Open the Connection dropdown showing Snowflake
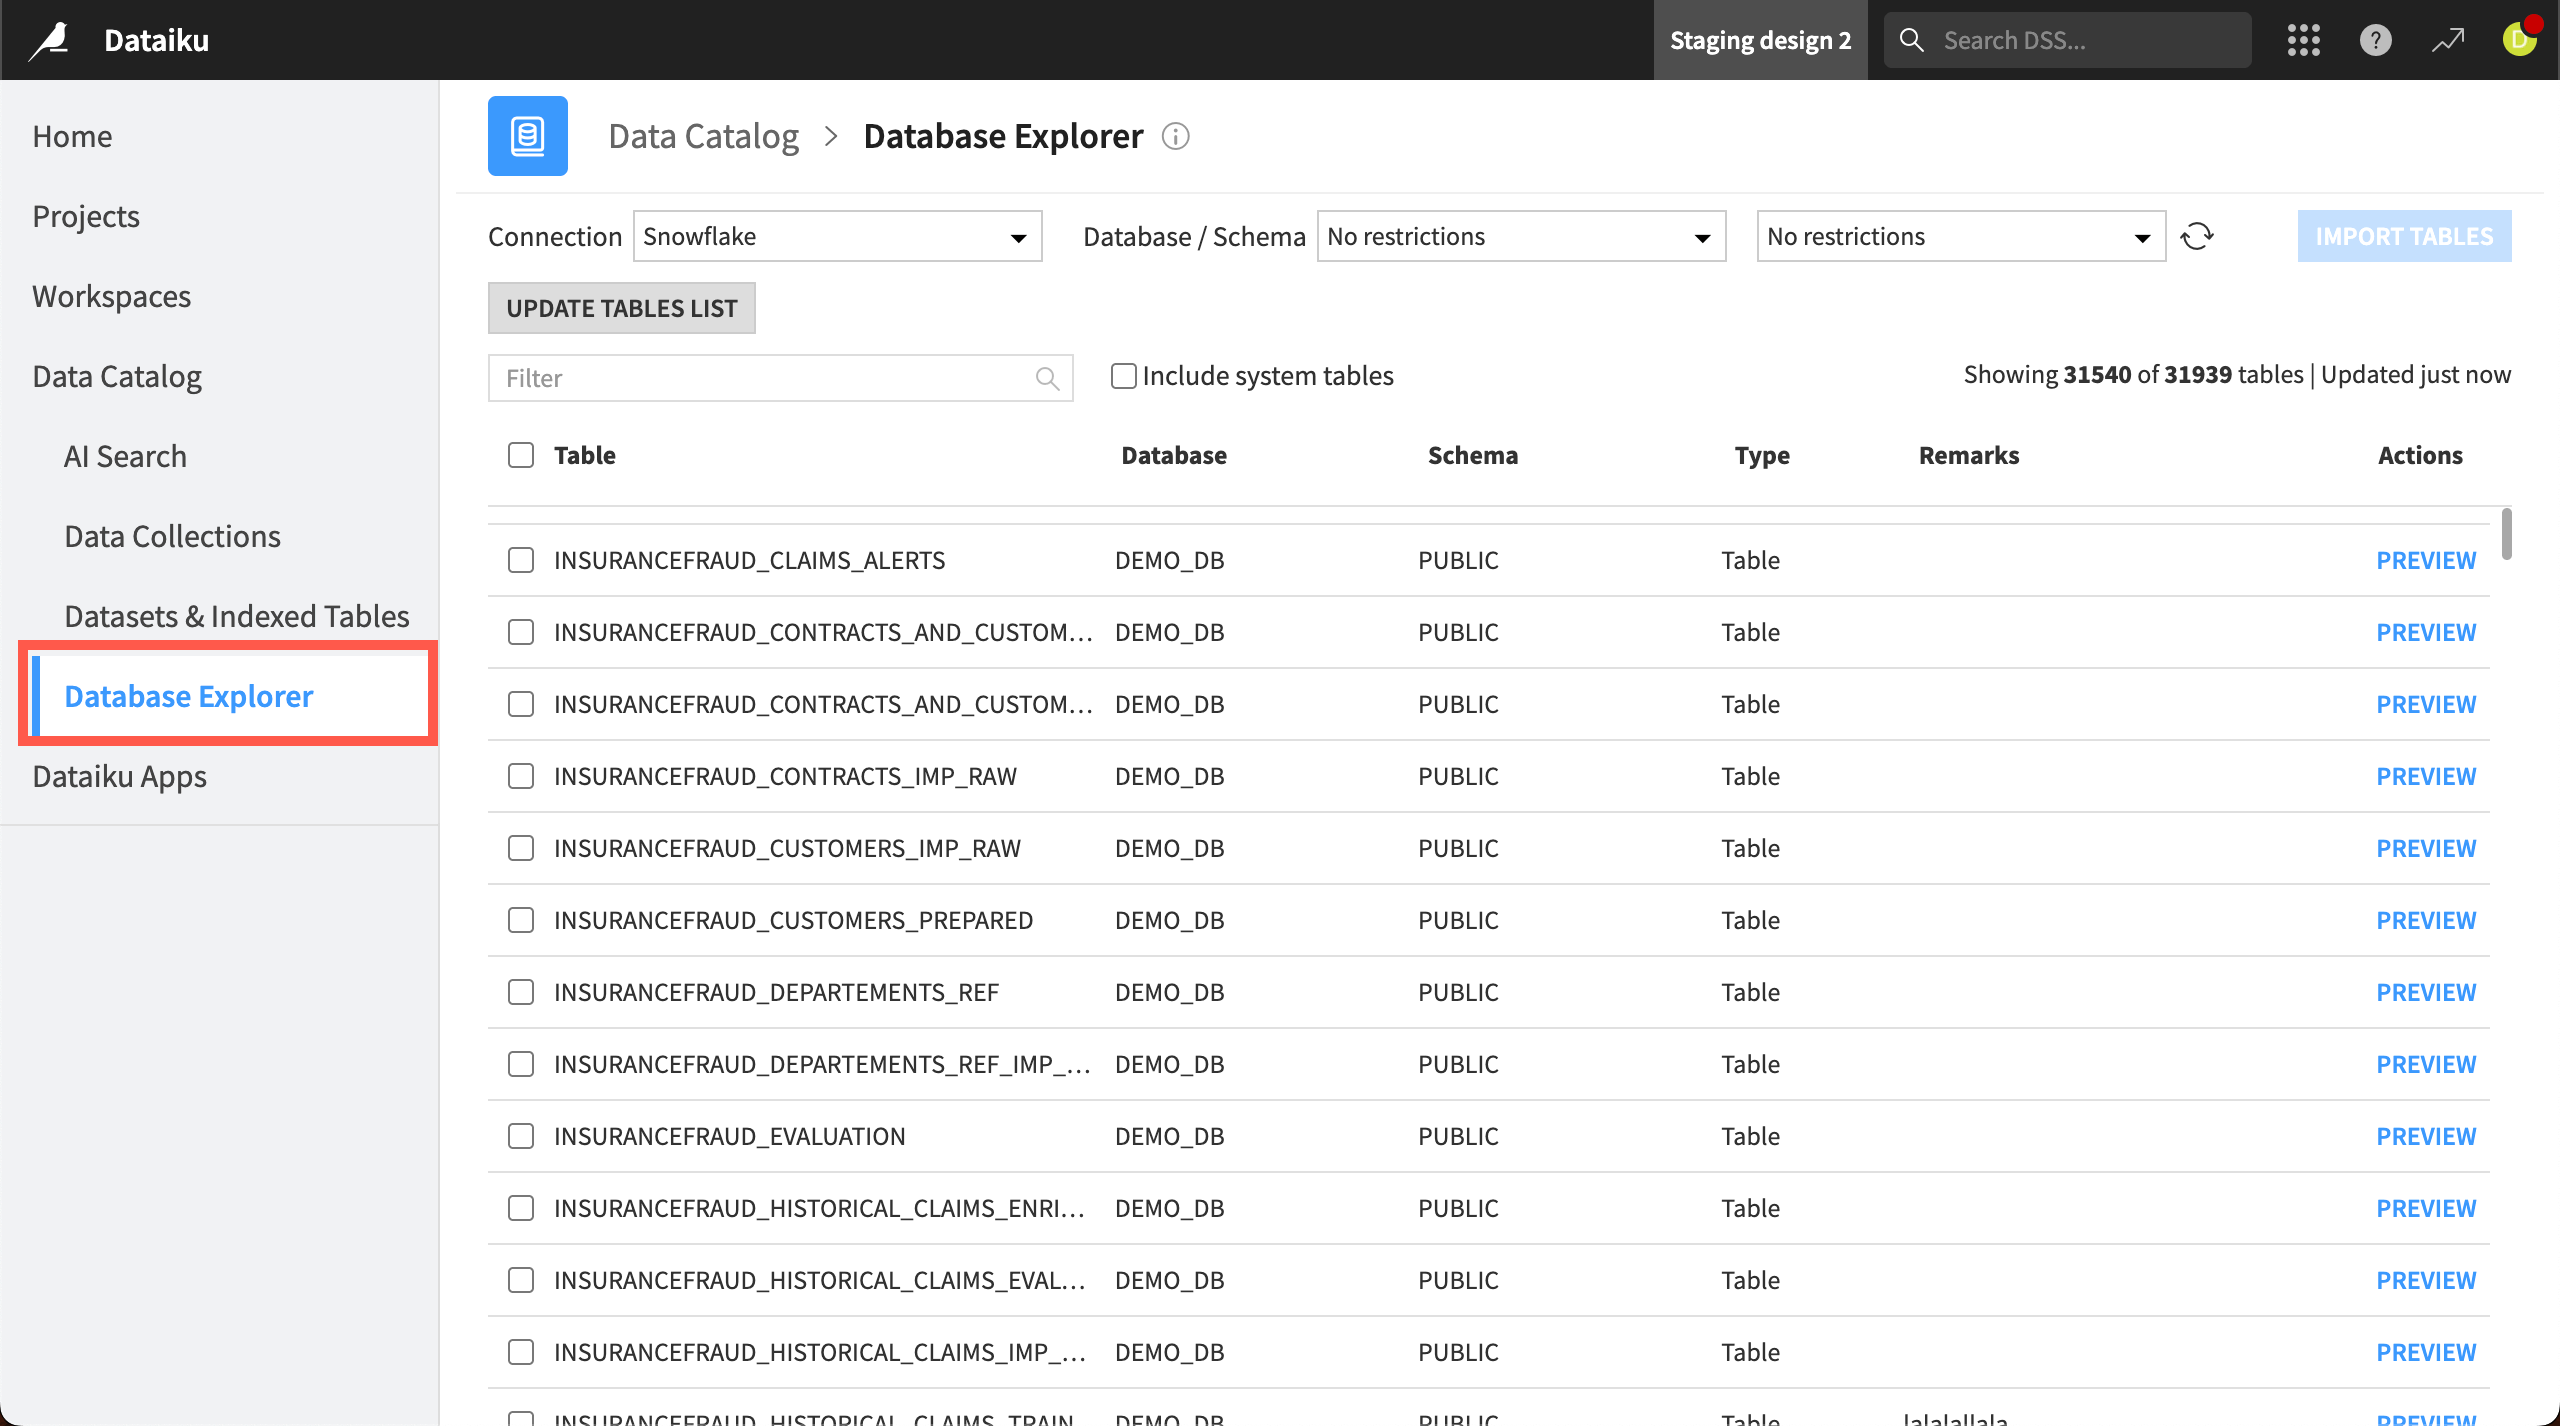The height and width of the screenshot is (1426, 2560). pyautogui.click(x=837, y=236)
